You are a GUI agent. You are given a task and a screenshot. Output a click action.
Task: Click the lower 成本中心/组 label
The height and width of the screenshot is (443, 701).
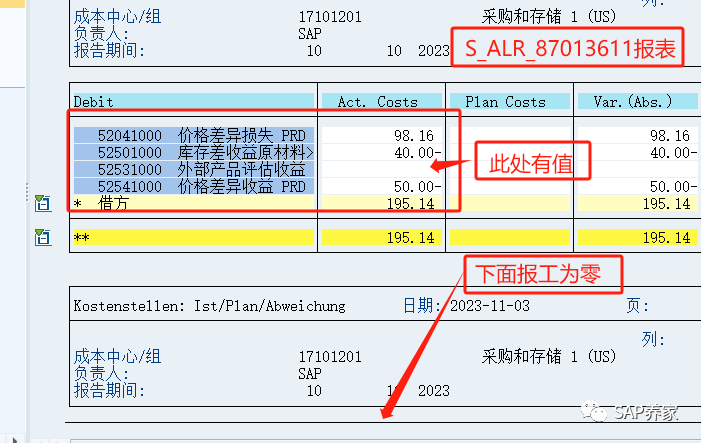pyautogui.click(x=117, y=356)
